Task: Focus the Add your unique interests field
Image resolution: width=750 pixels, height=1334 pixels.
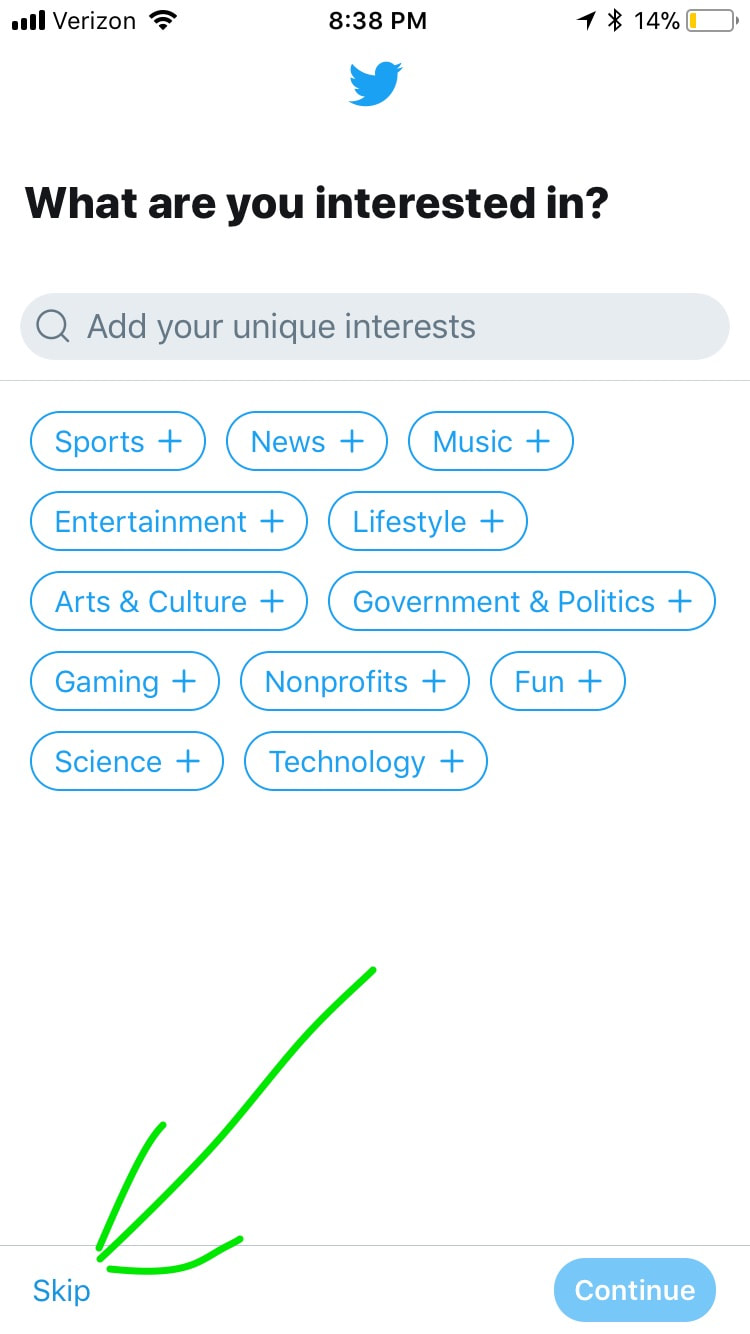Action: point(375,326)
